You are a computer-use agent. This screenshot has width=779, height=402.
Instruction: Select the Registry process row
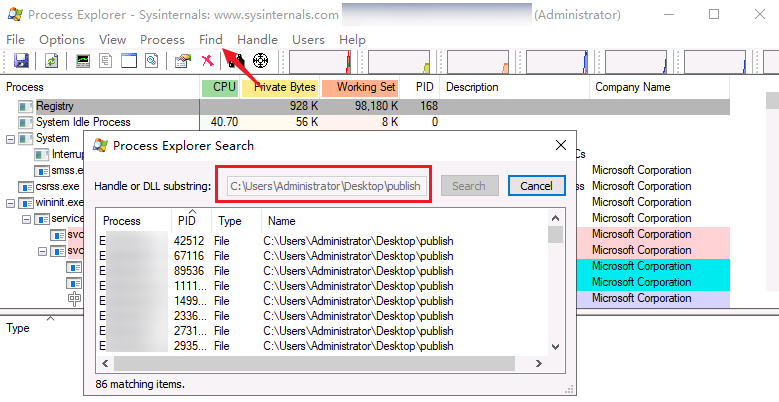(365, 106)
